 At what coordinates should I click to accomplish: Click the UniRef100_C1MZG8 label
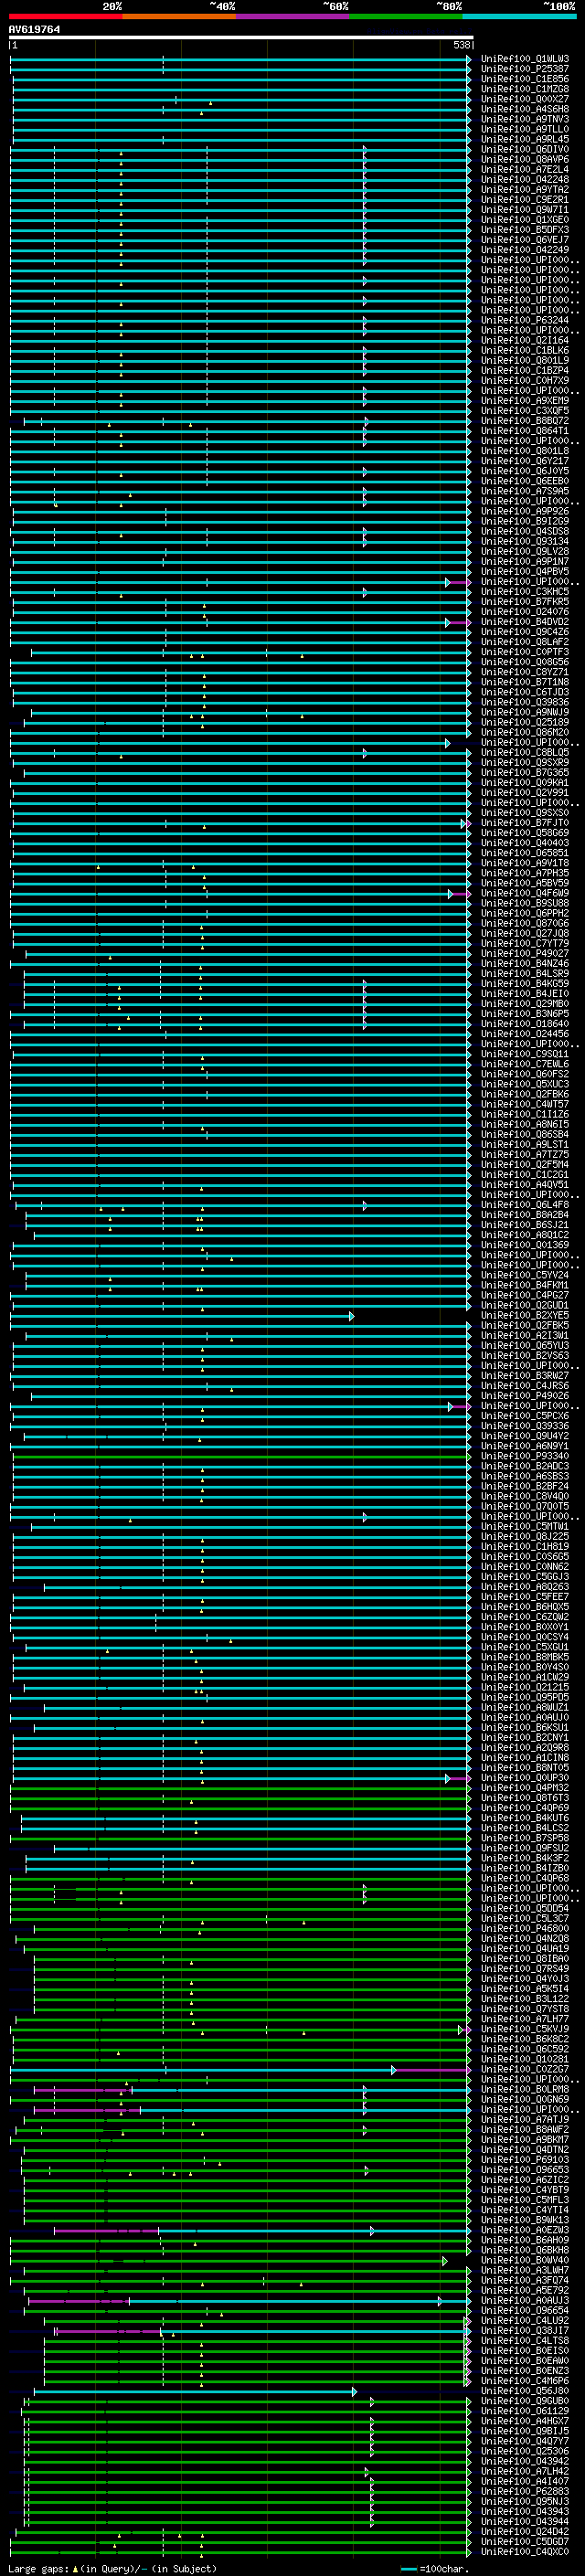525,89
